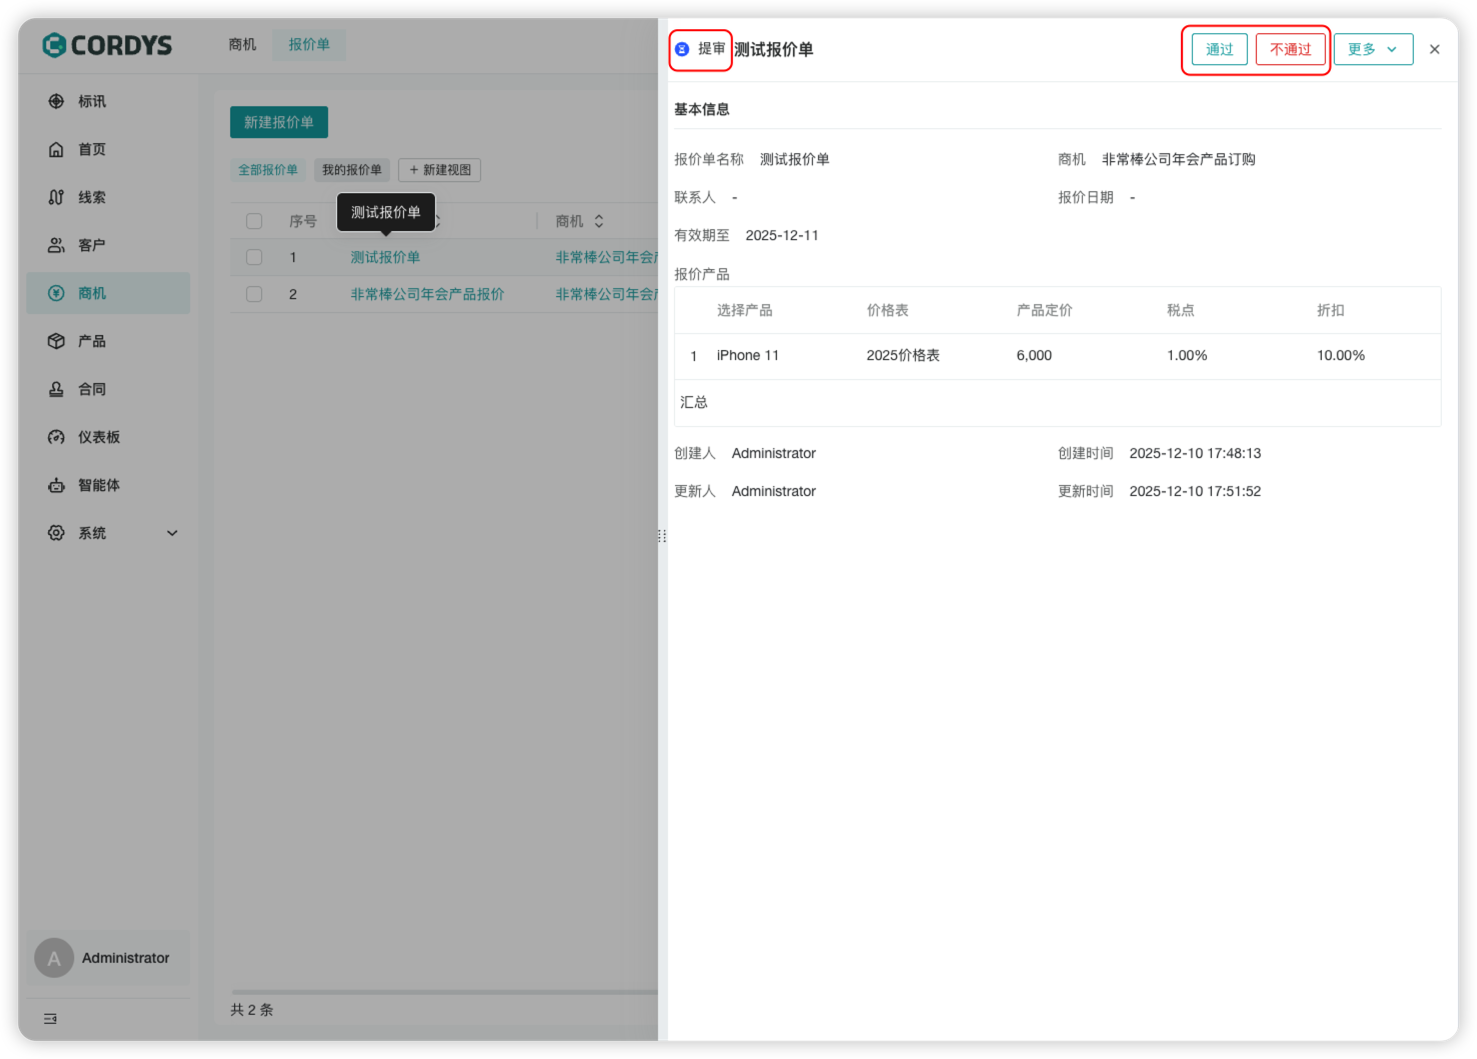Click the 标讯 globe icon in sidebar
The image size is (1477, 1059).
tap(56, 101)
